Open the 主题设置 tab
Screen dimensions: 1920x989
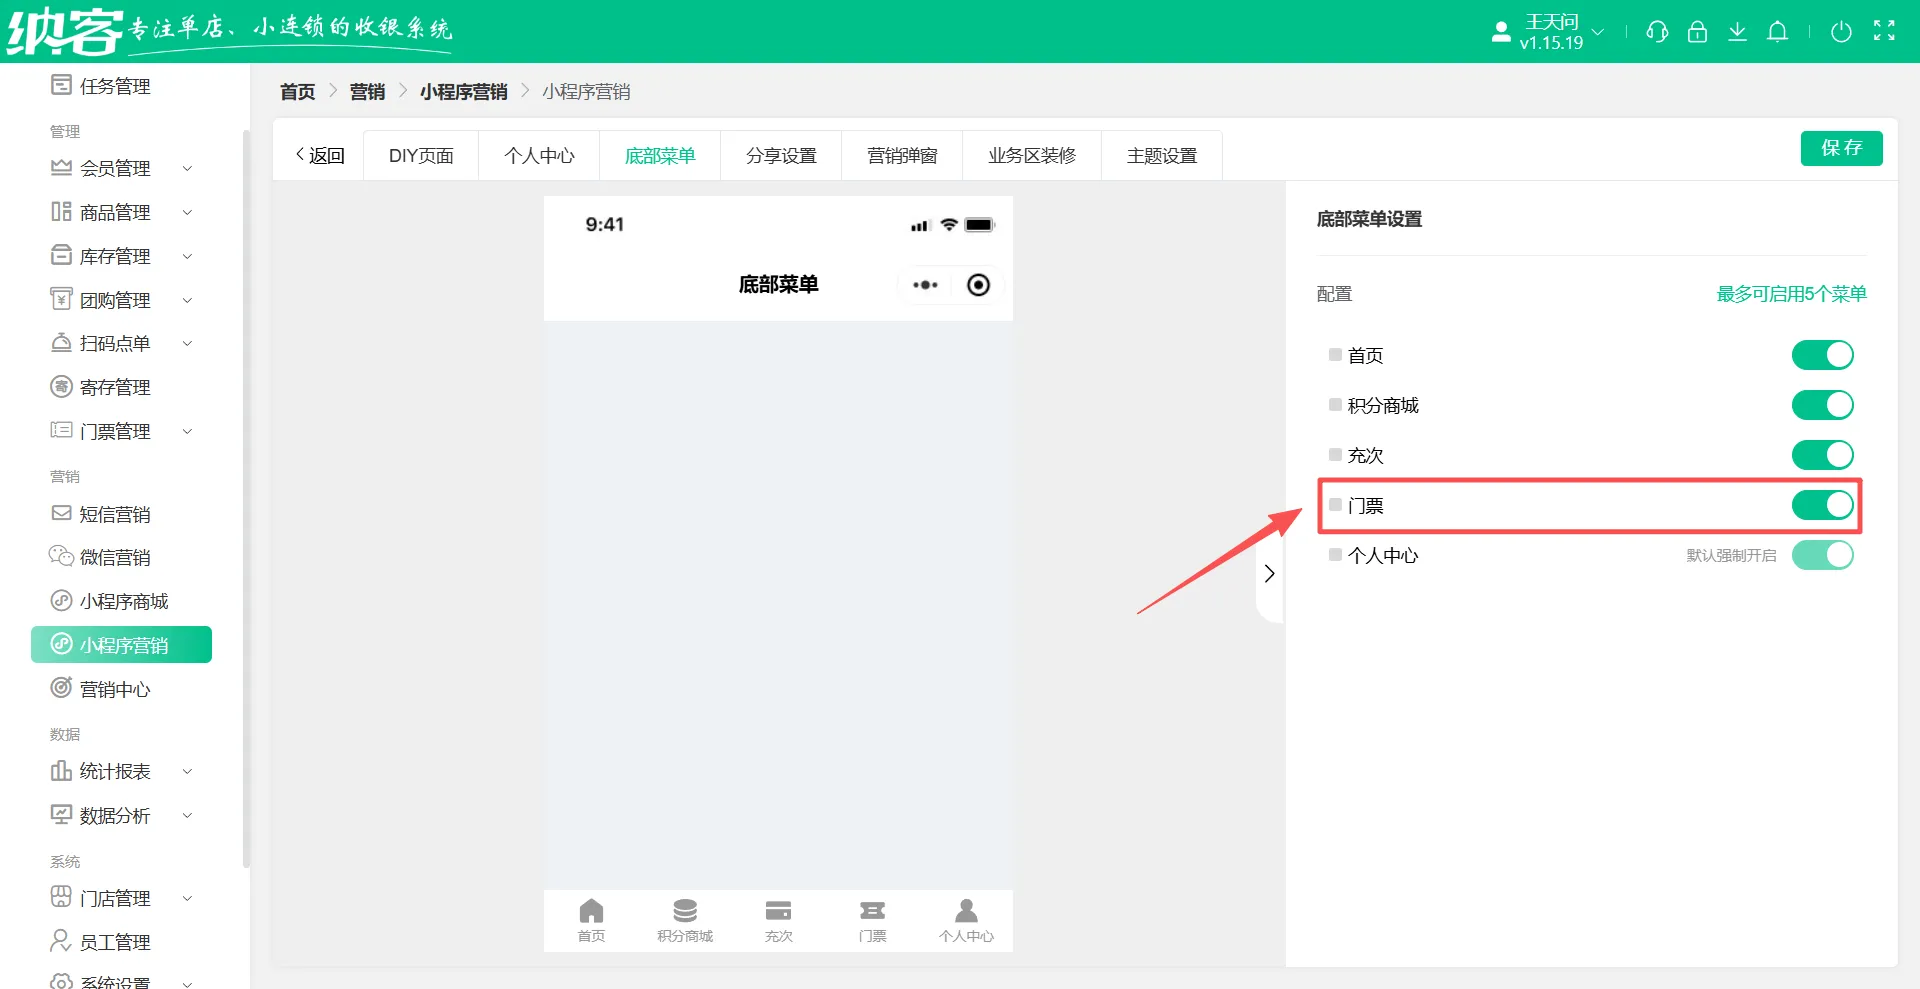pos(1161,155)
